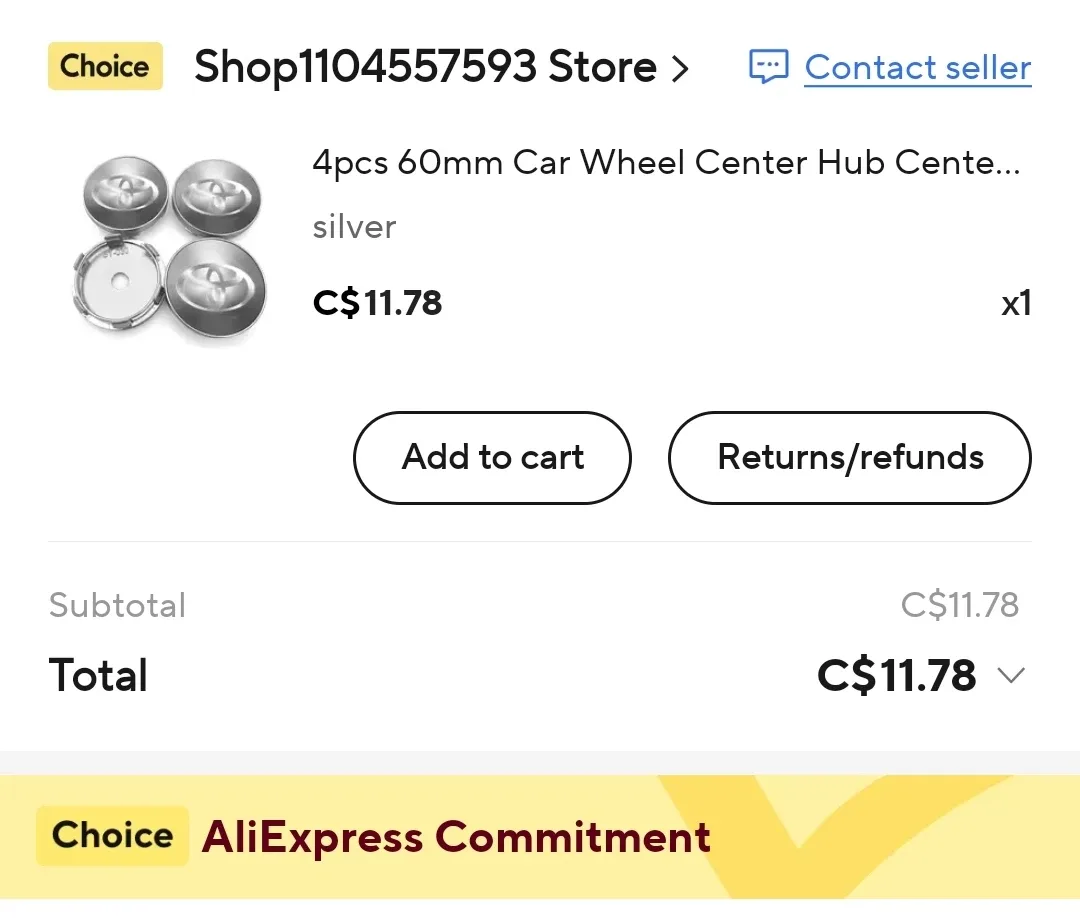Open the Returns/refunds policy
1080x918 pixels.
click(849, 458)
